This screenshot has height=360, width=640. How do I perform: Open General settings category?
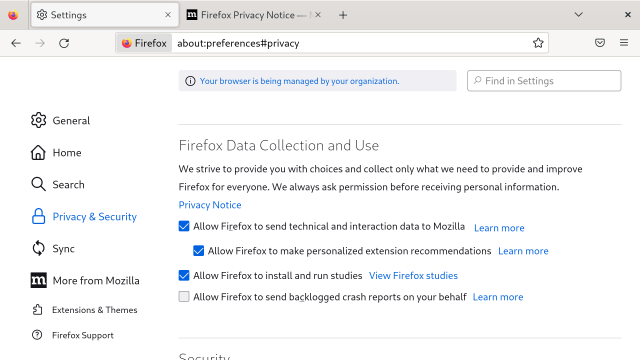[x=60, y=120]
